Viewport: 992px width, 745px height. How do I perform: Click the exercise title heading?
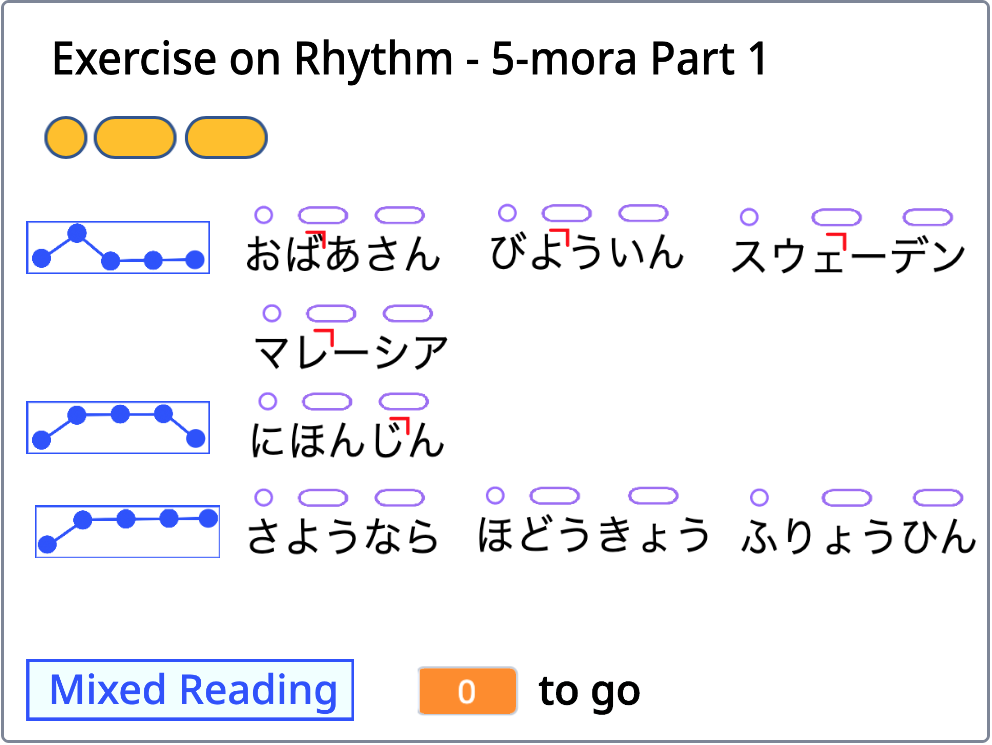pos(409,60)
